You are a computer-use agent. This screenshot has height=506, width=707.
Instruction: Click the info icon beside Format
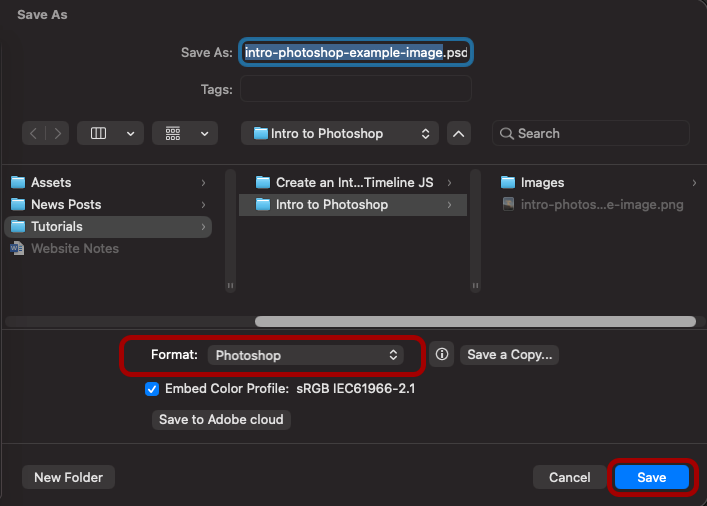[x=442, y=355]
